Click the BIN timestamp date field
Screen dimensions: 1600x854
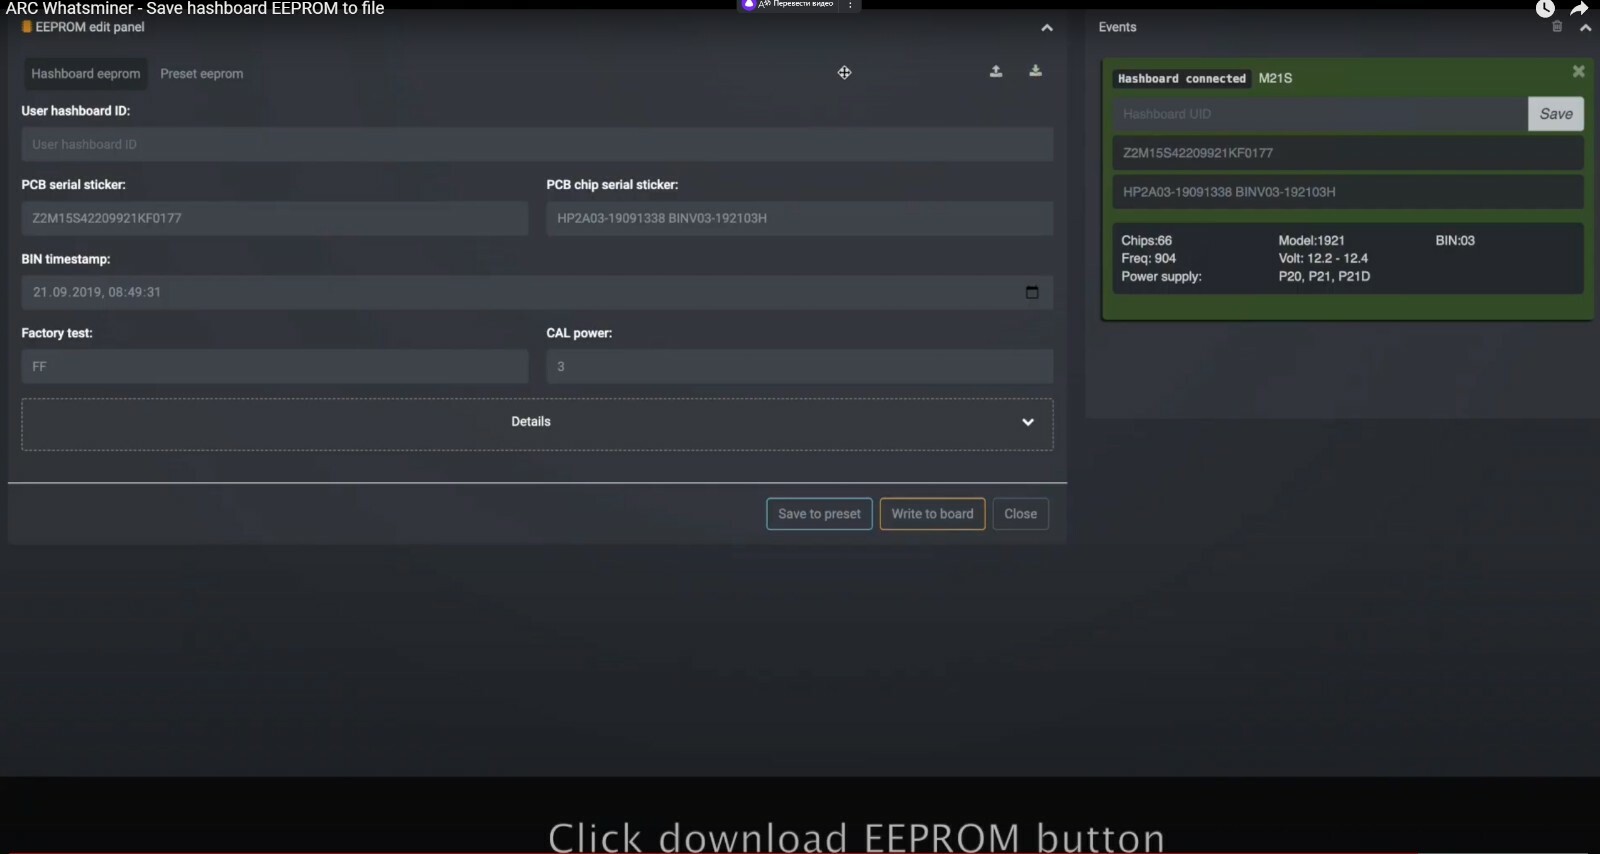coord(537,292)
